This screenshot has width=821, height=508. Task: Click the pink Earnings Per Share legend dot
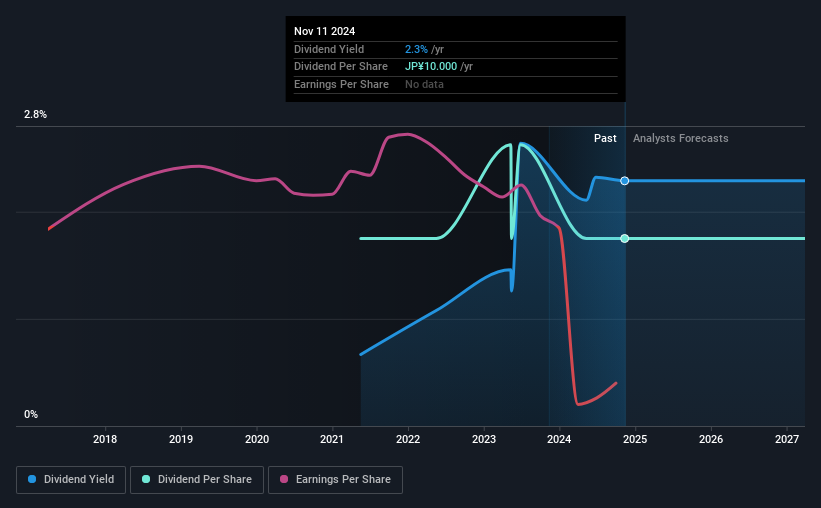284,479
